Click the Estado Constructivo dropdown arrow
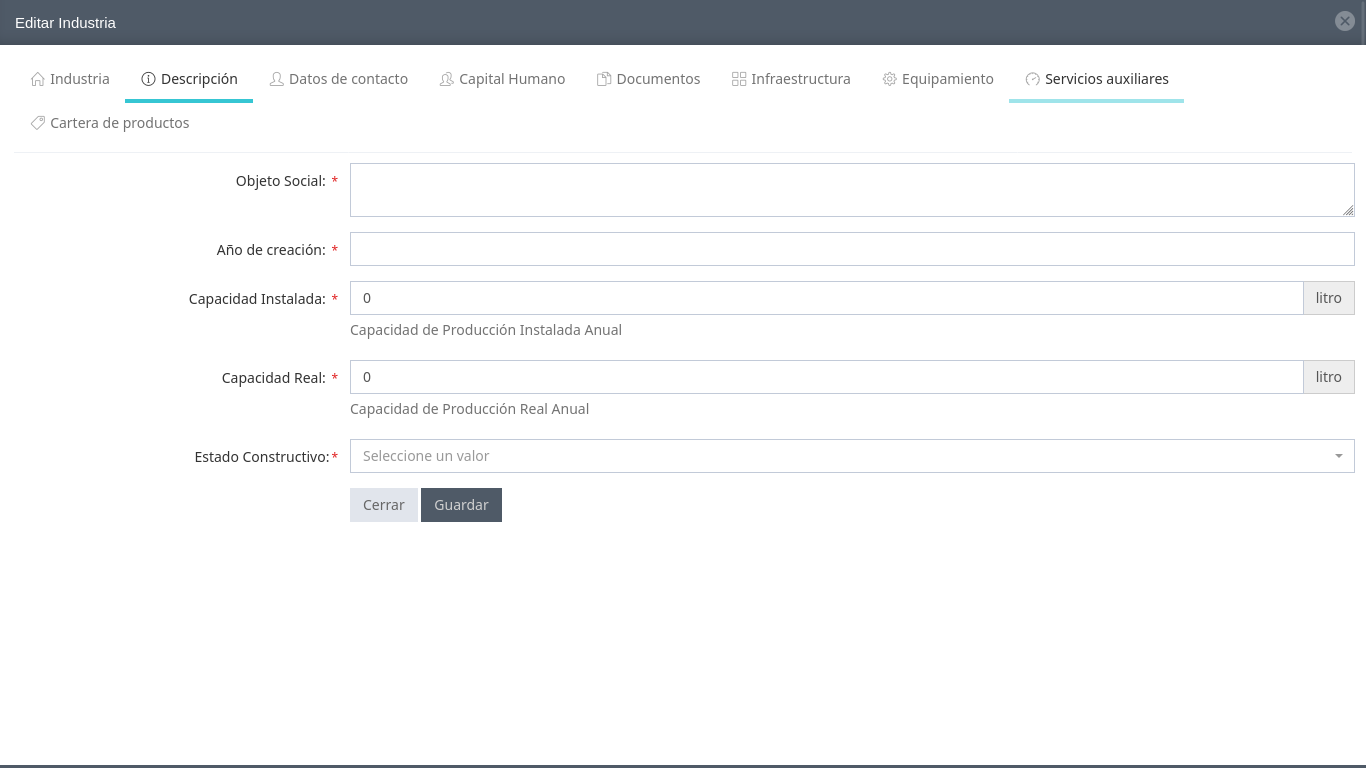1366x768 pixels. (1338, 456)
